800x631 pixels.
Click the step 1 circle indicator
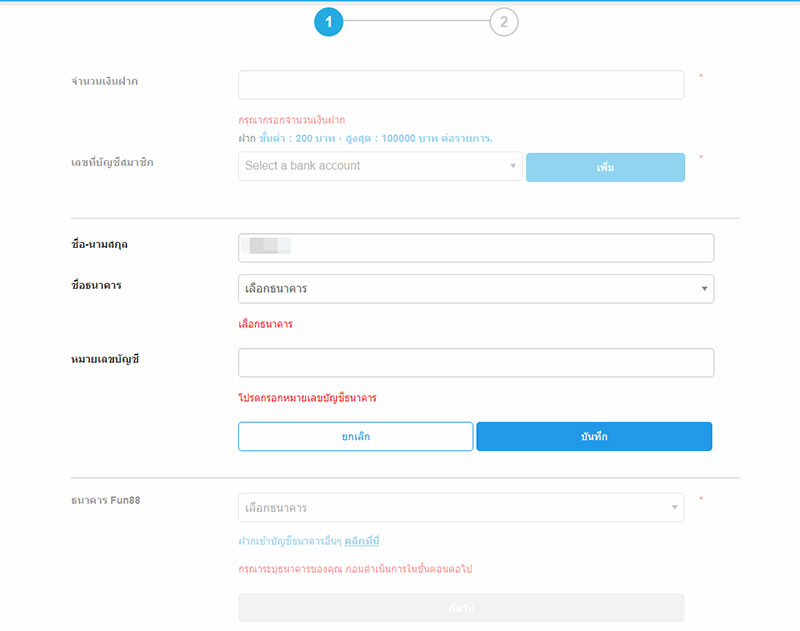[x=329, y=21]
